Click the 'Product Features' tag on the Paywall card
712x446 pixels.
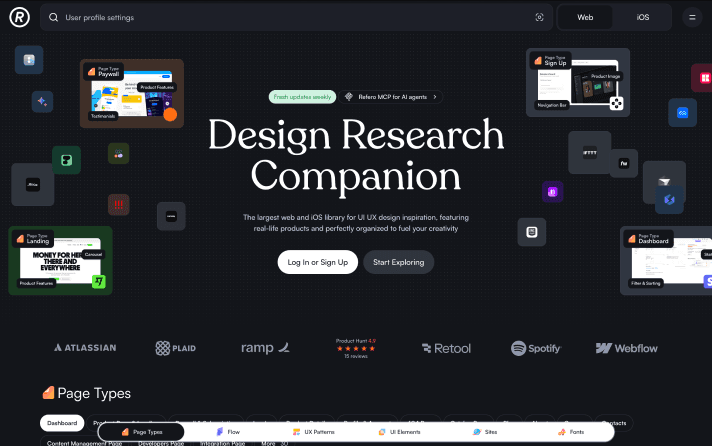pos(157,87)
